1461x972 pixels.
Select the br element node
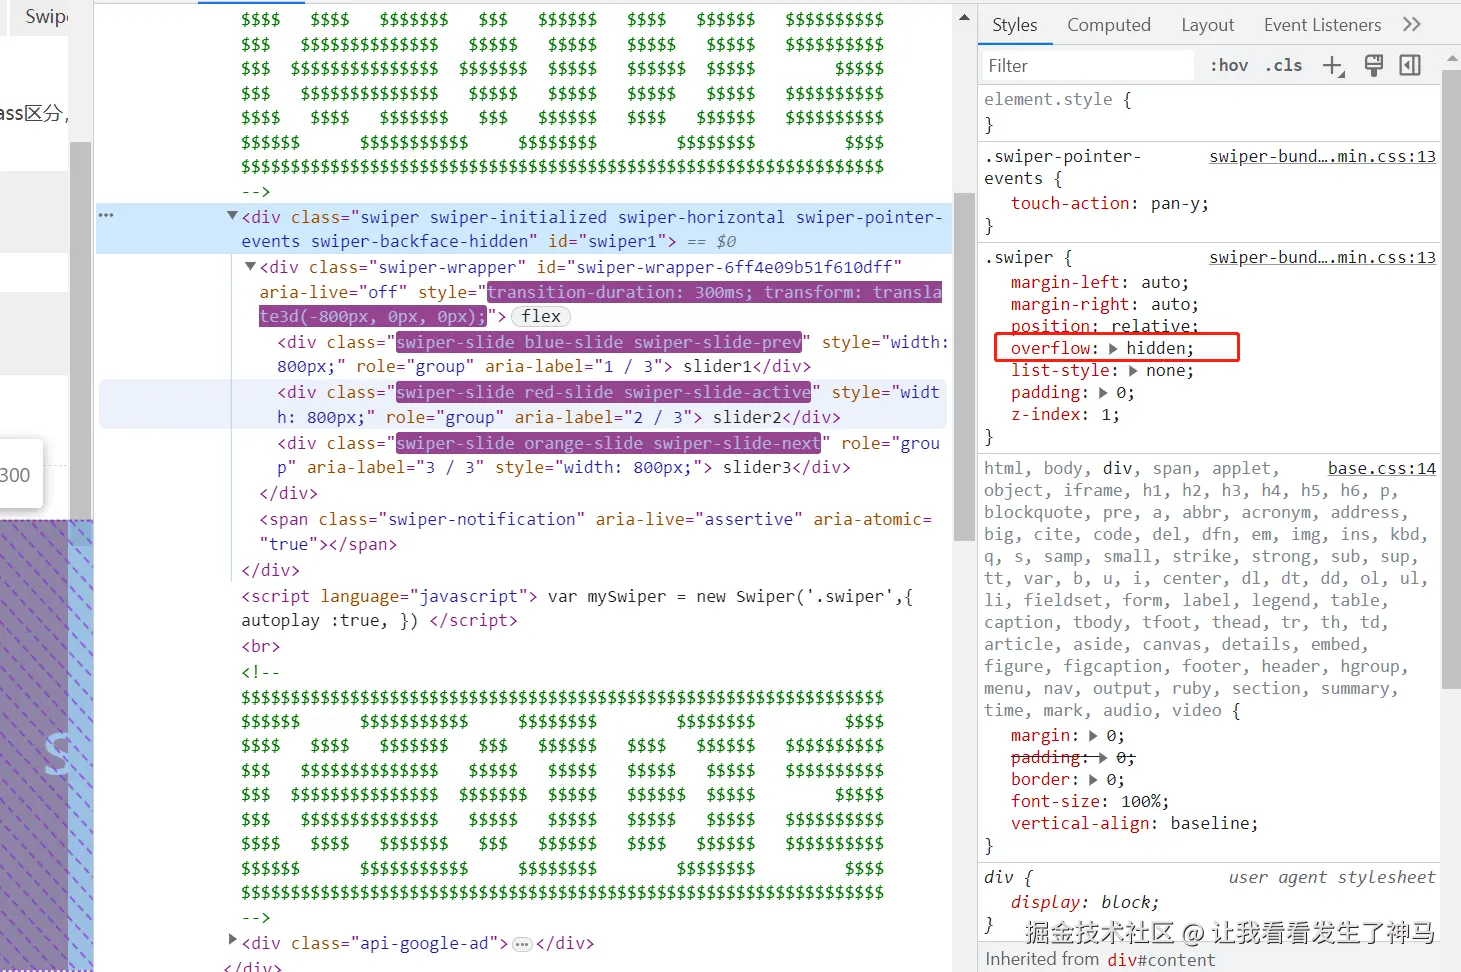click(x=260, y=647)
